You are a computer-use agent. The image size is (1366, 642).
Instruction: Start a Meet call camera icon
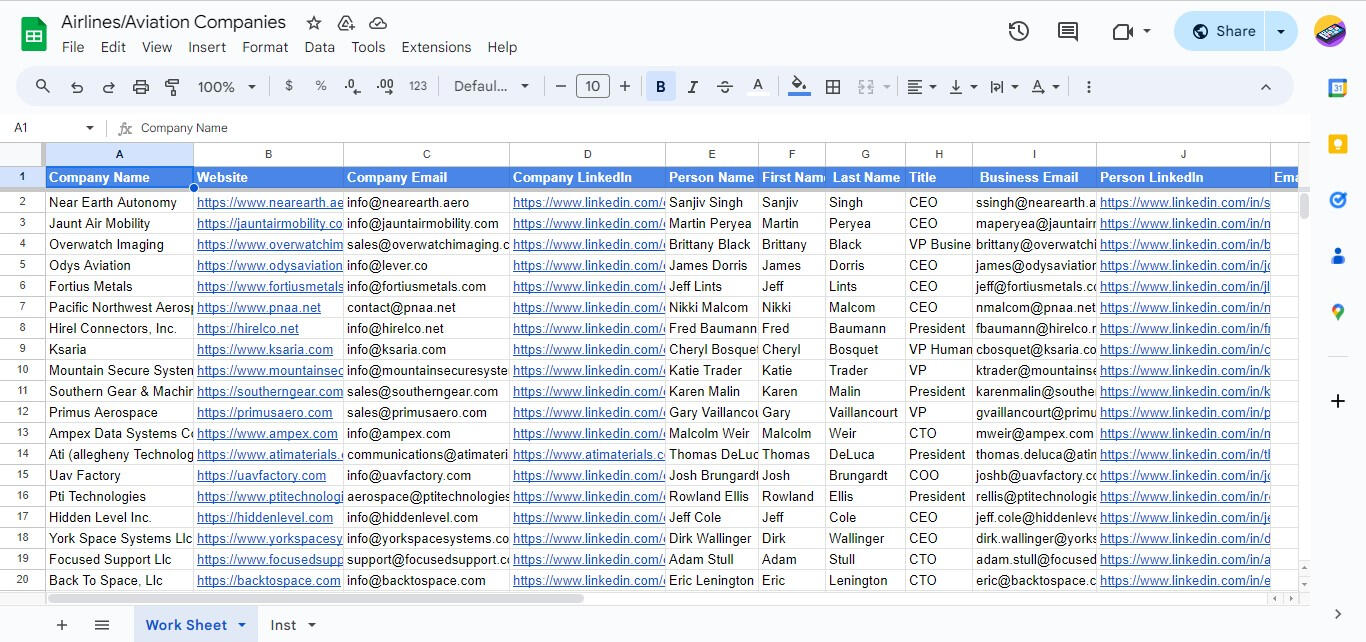1122,31
